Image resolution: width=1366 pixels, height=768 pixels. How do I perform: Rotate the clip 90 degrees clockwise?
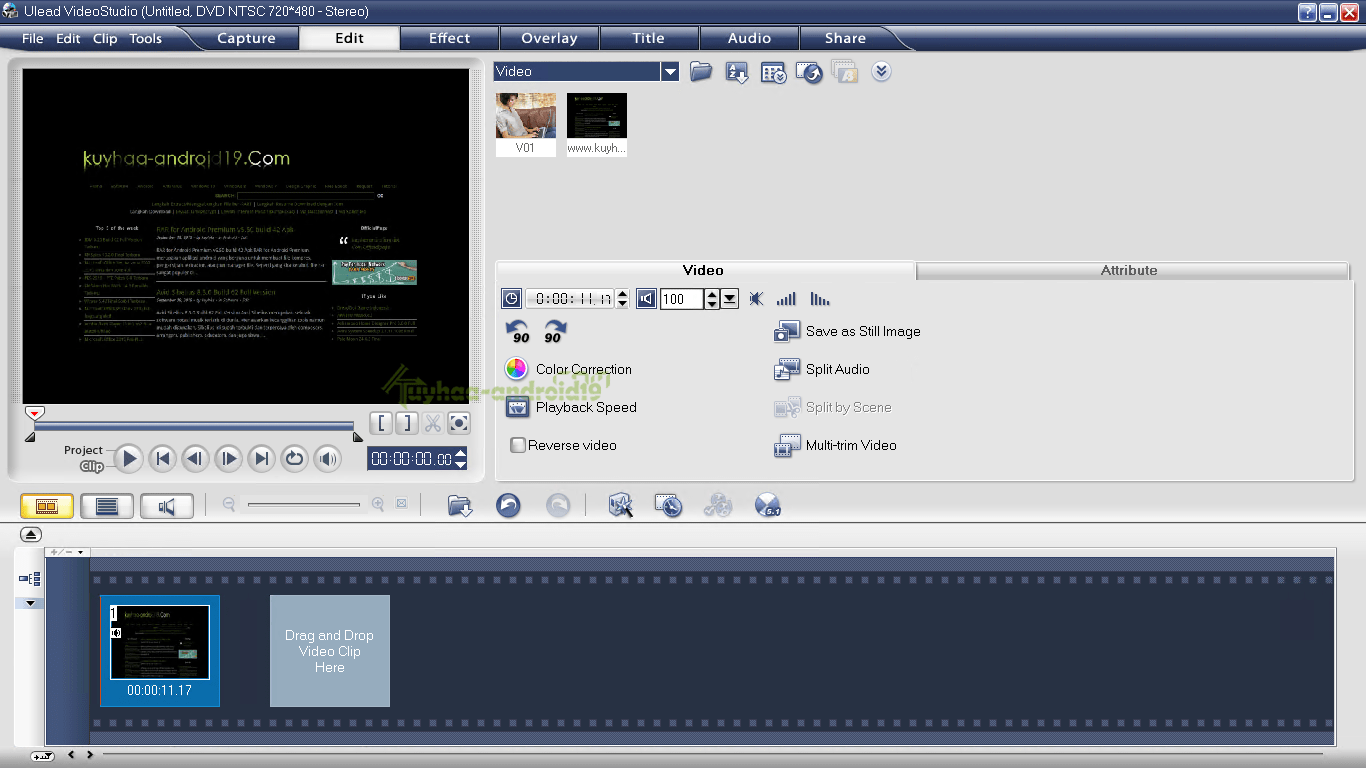pos(553,331)
